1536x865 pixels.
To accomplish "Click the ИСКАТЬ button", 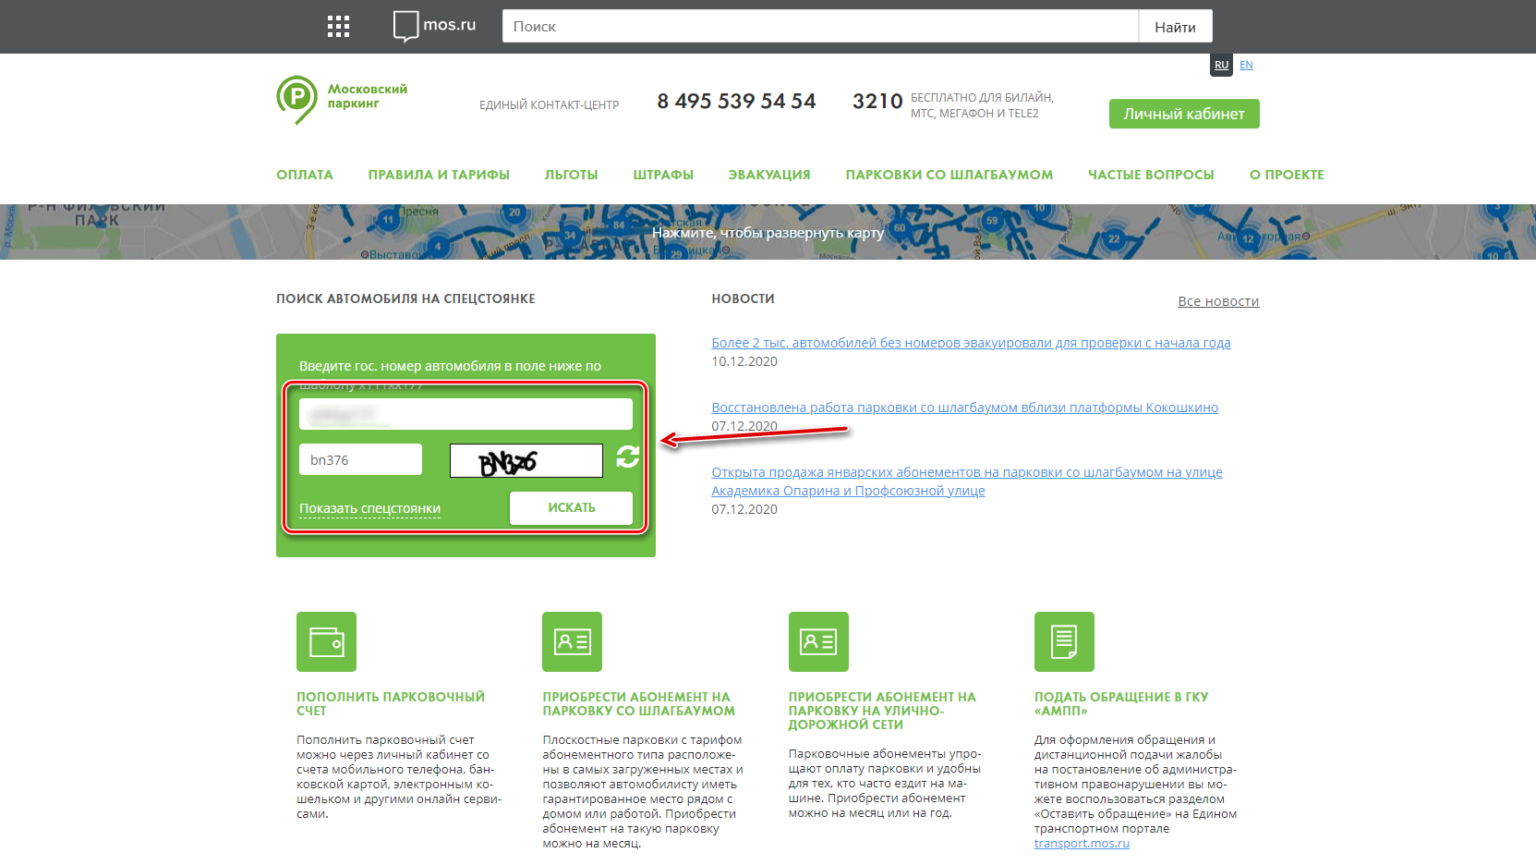I will tap(571, 508).
